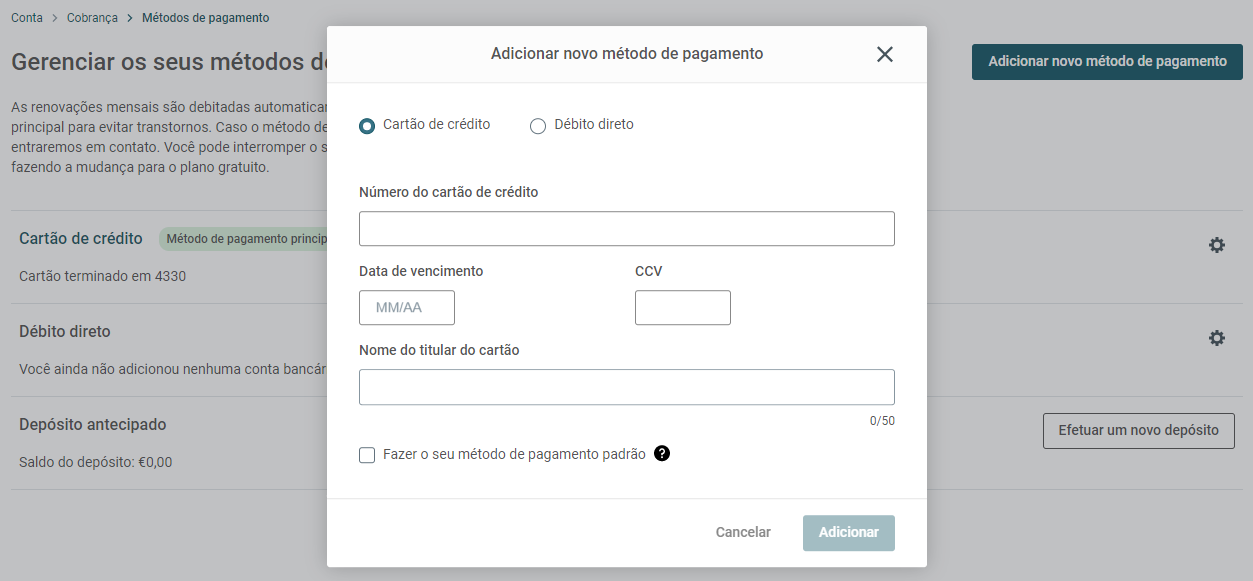Click Efetuar um novo depósito button

click(x=1138, y=431)
